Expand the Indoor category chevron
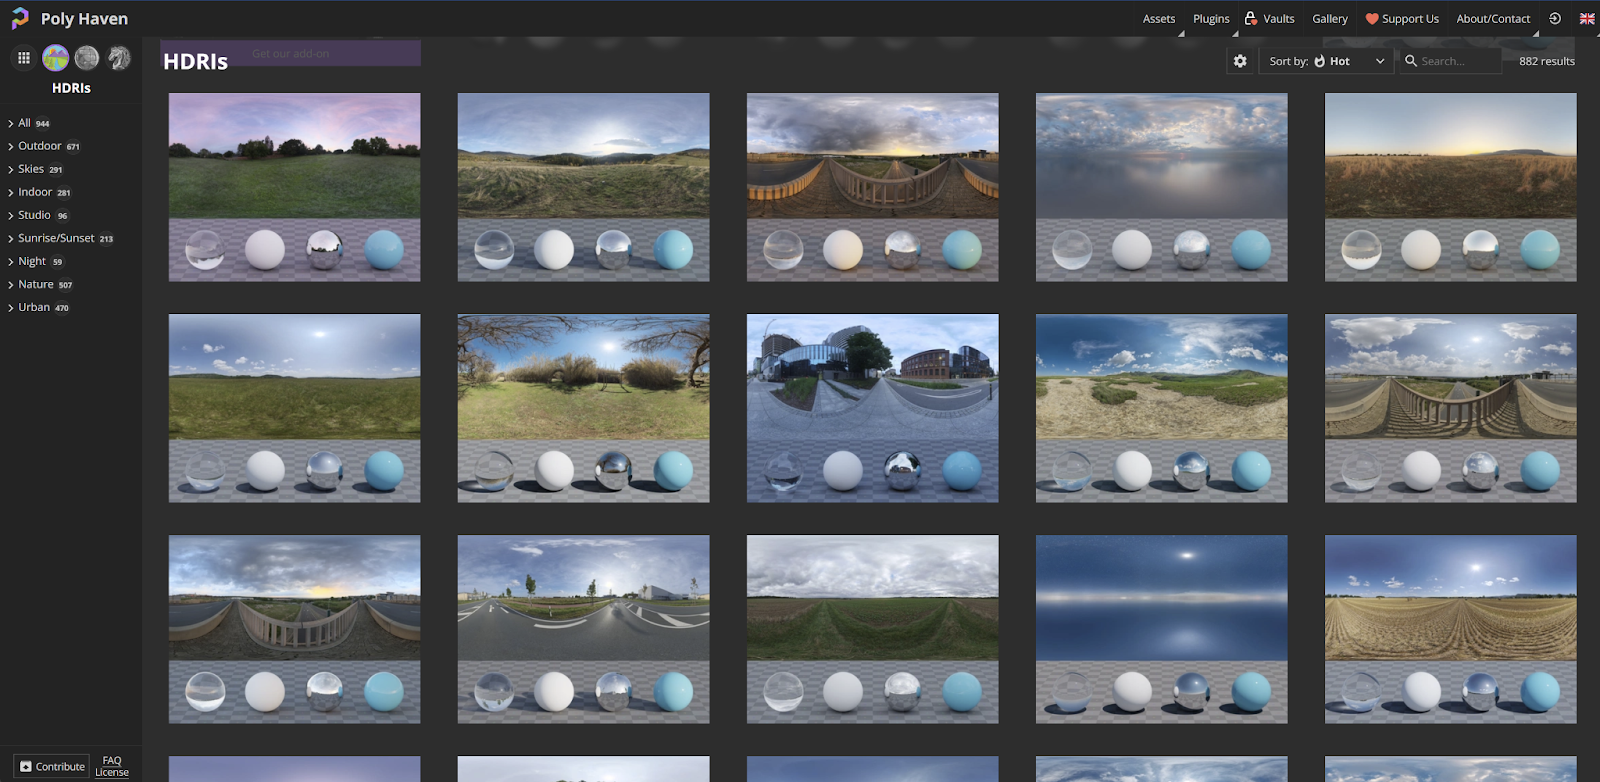 click(10, 193)
